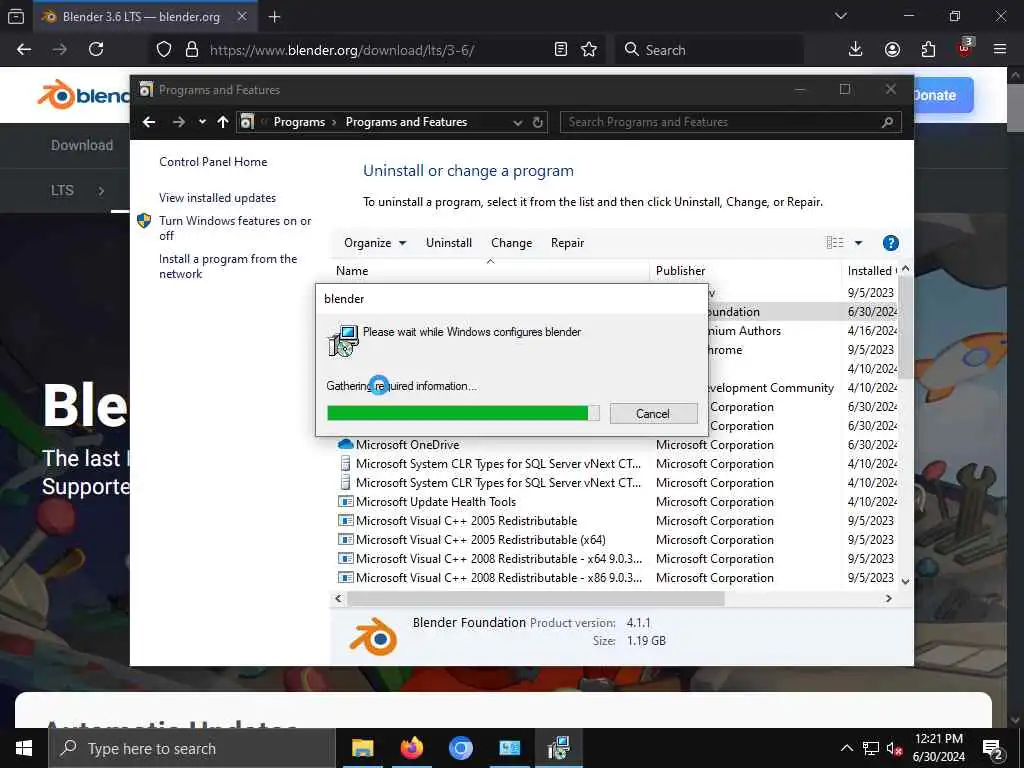Open Control Panel help icon

pyautogui.click(x=890, y=243)
